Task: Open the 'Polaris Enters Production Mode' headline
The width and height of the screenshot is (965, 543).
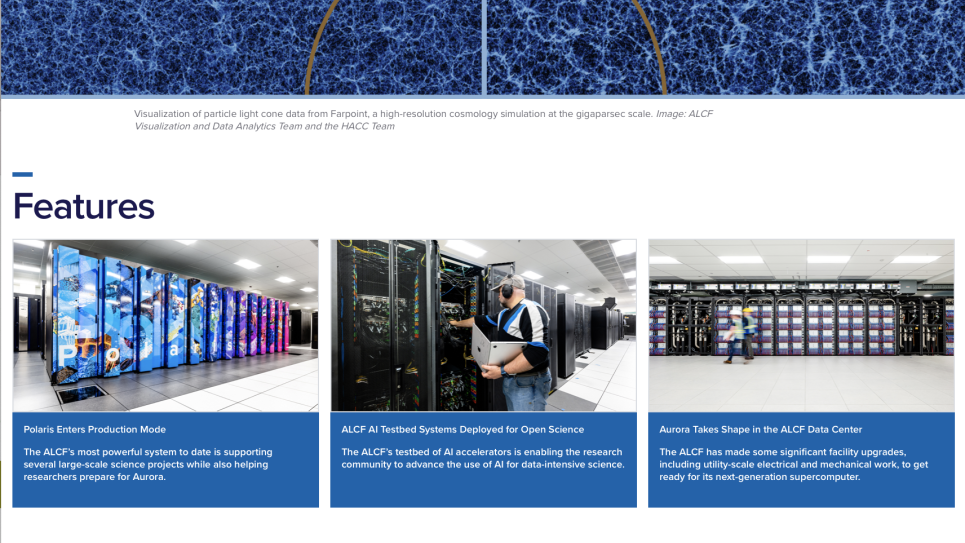Action: coord(95,429)
